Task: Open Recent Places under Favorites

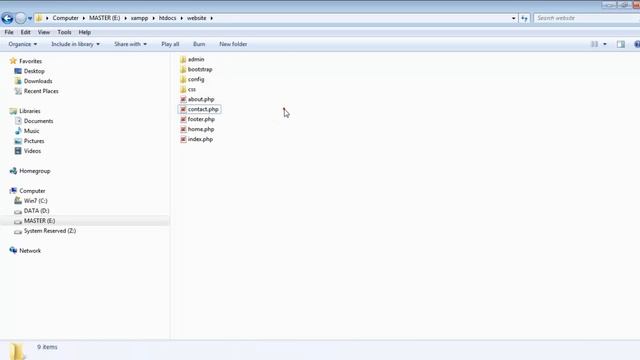Action: 41,91
